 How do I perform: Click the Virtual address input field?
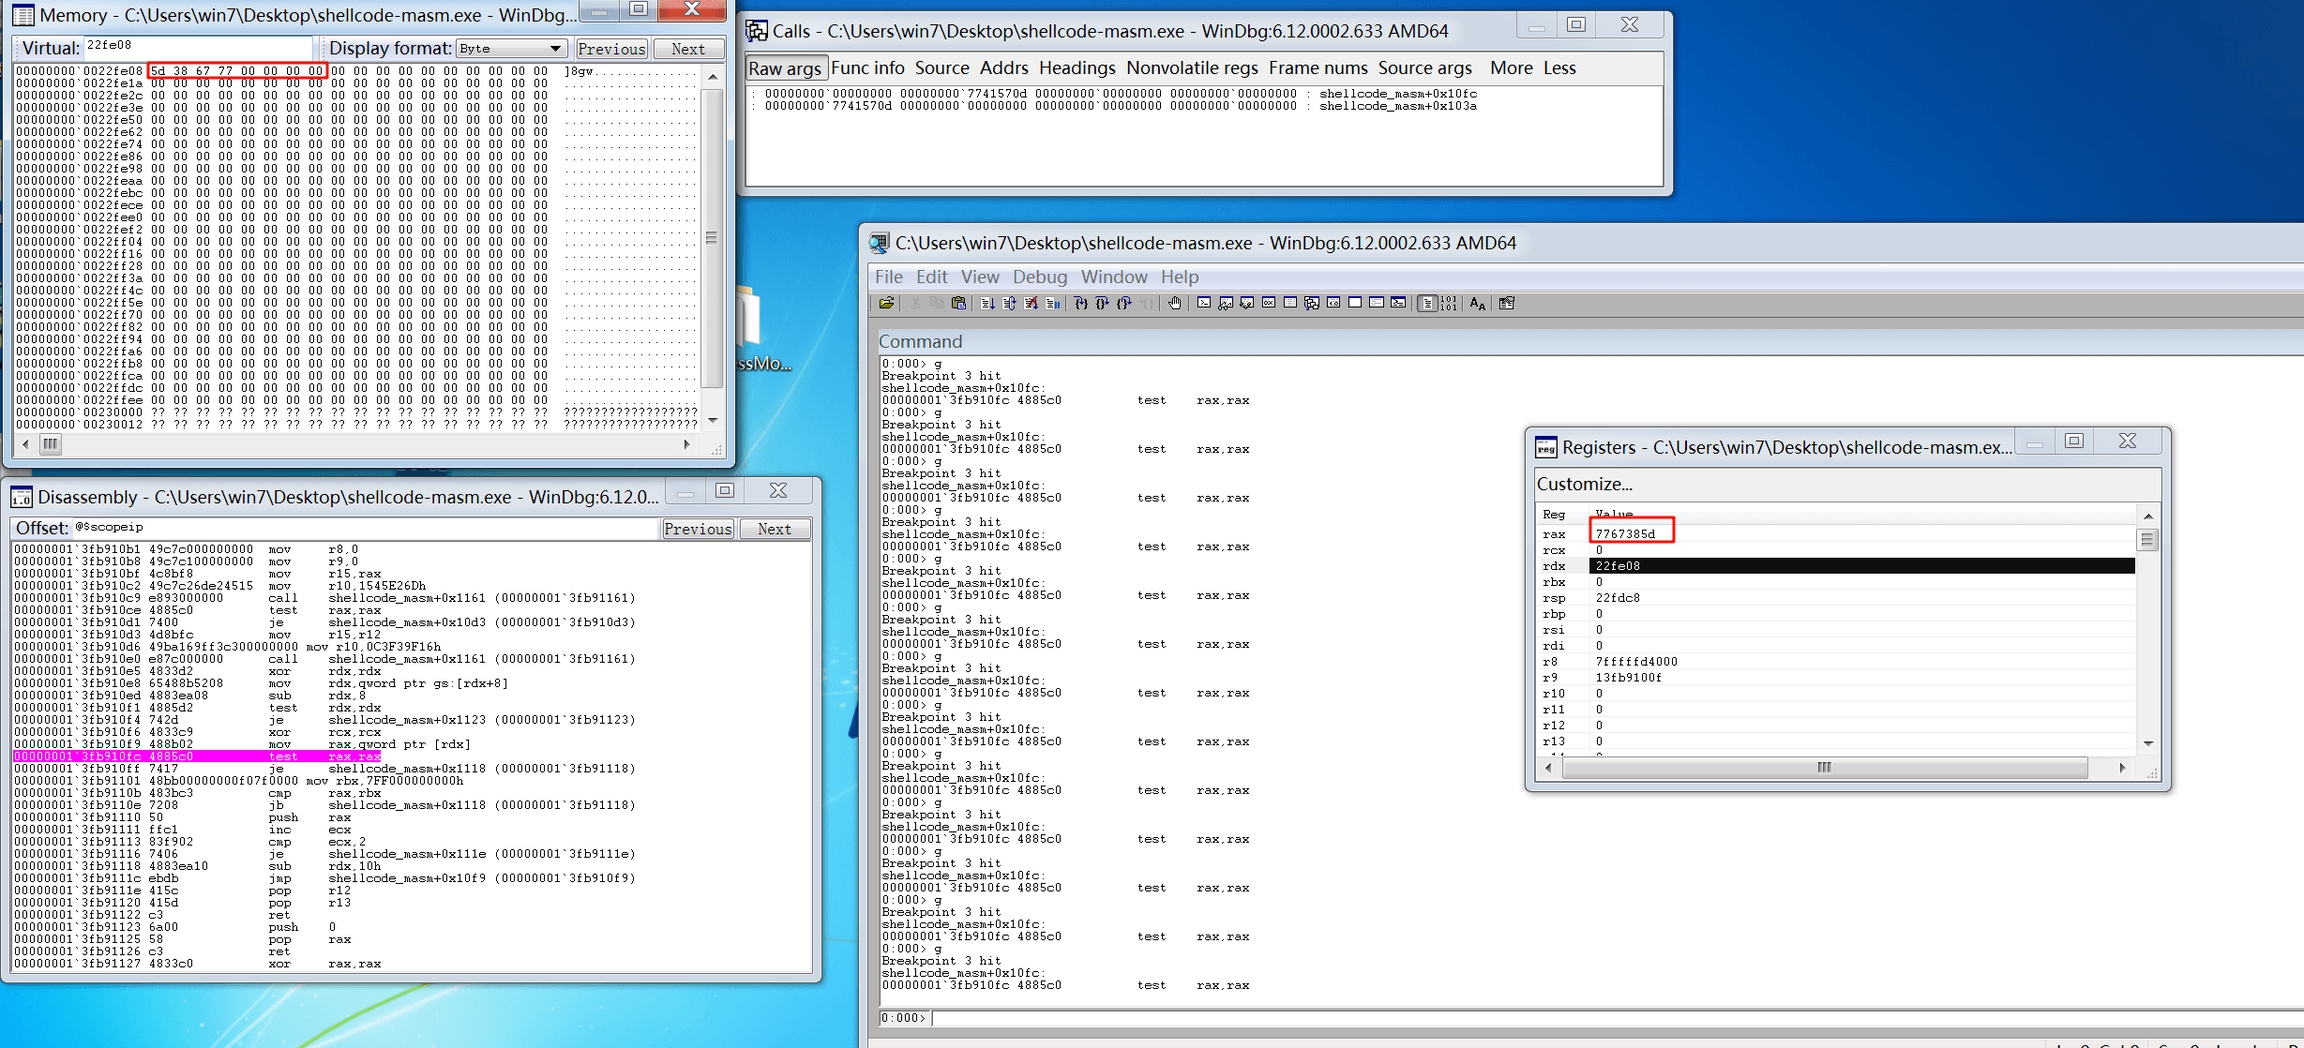click(197, 48)
